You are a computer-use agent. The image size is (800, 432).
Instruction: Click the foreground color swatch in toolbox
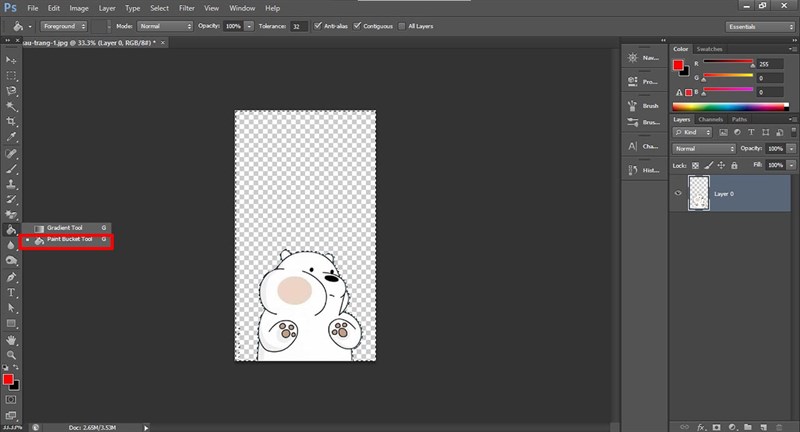pyautogui.click(x=8, y=379)
